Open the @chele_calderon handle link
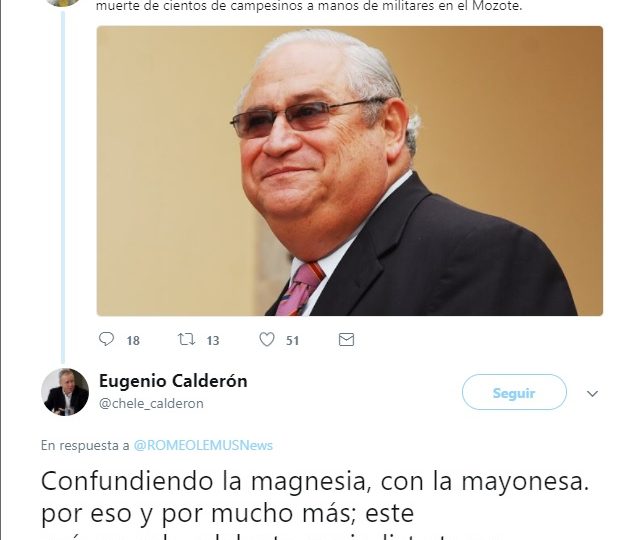 click(x=151, y=403)
